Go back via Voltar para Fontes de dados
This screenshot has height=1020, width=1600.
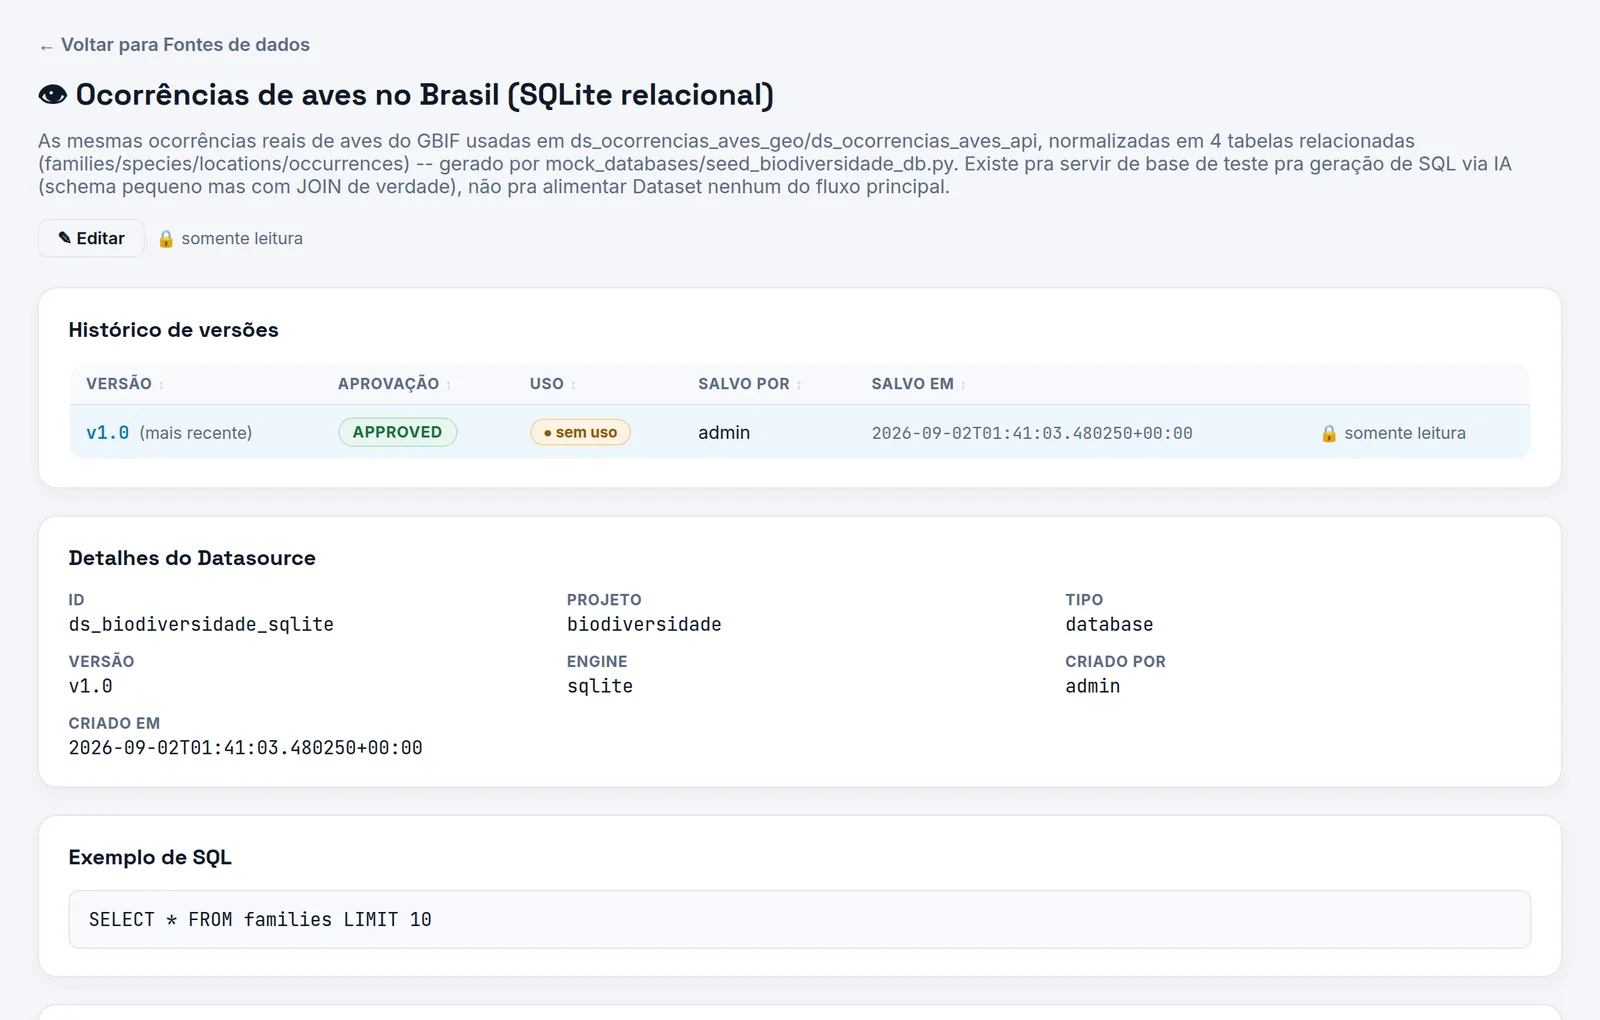click(174, 45)
